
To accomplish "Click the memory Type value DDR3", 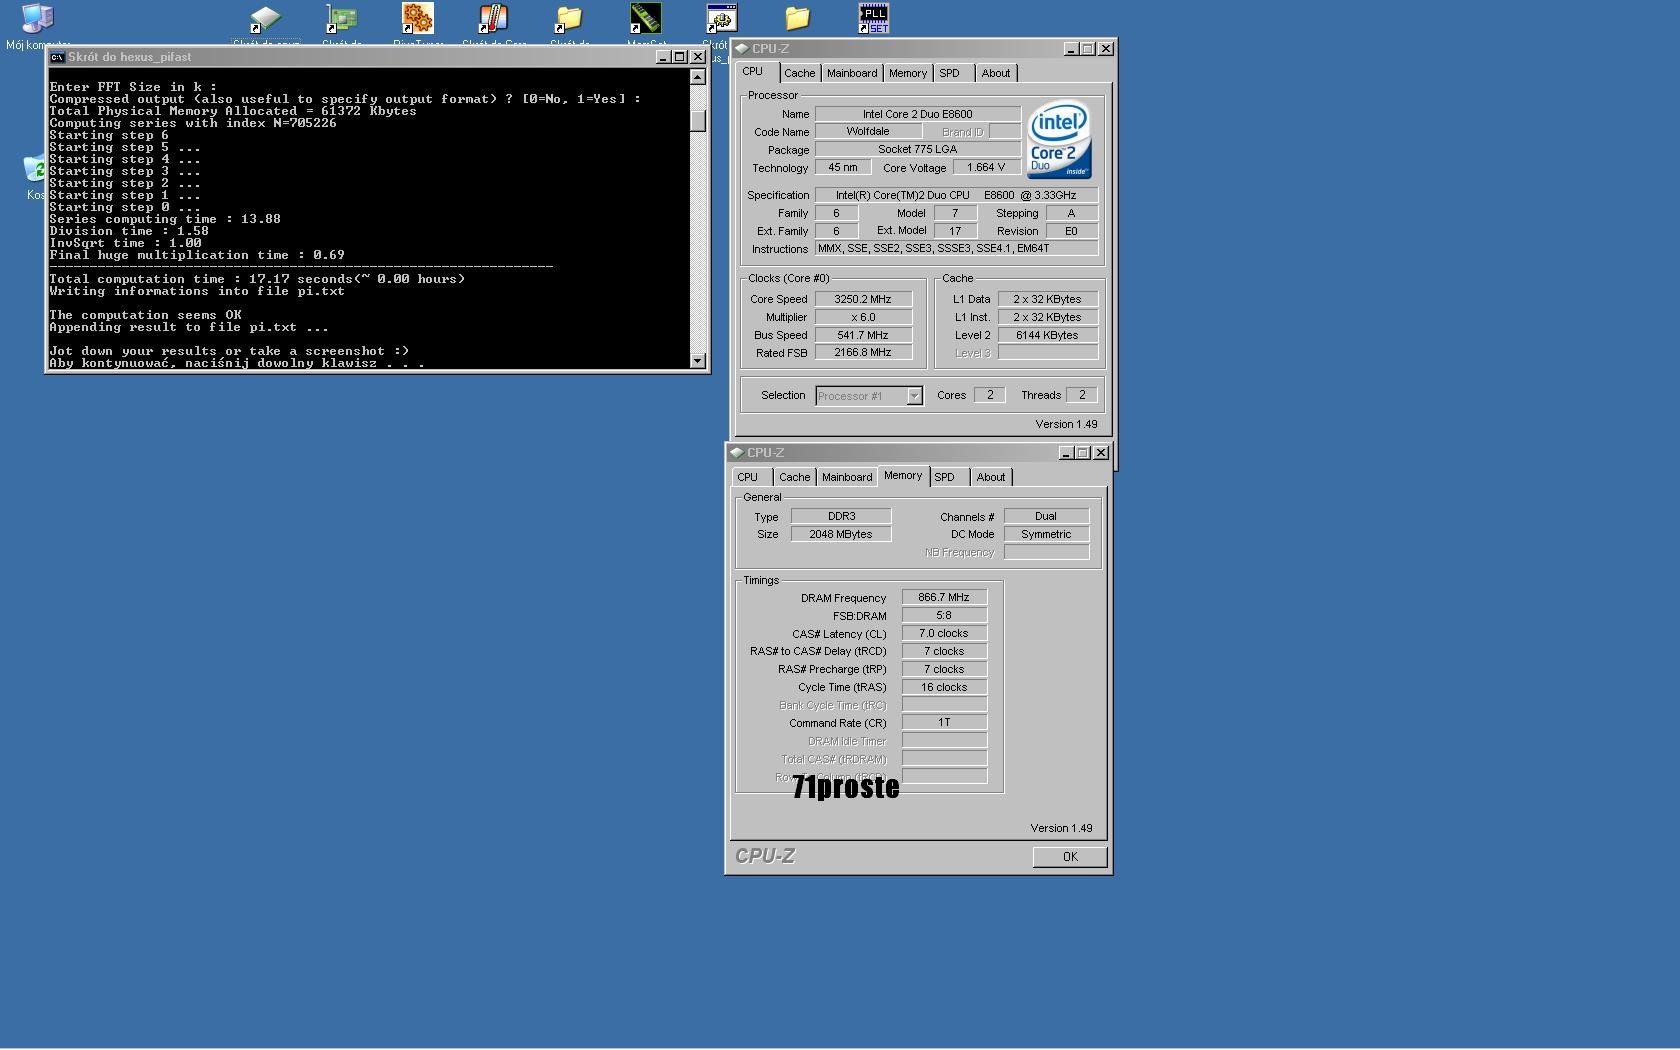I will coord(841,516).
